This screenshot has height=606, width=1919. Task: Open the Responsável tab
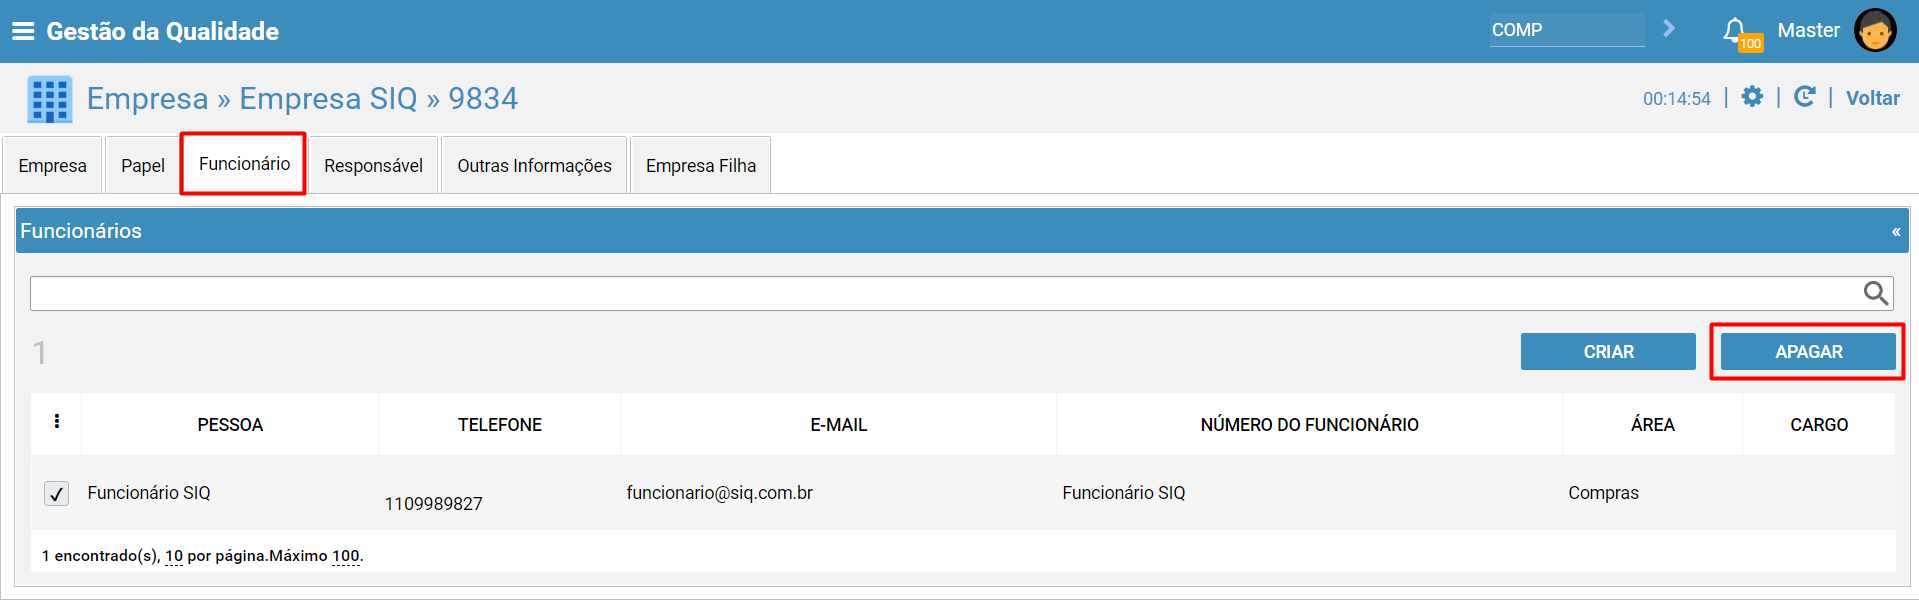coord(373,165)
